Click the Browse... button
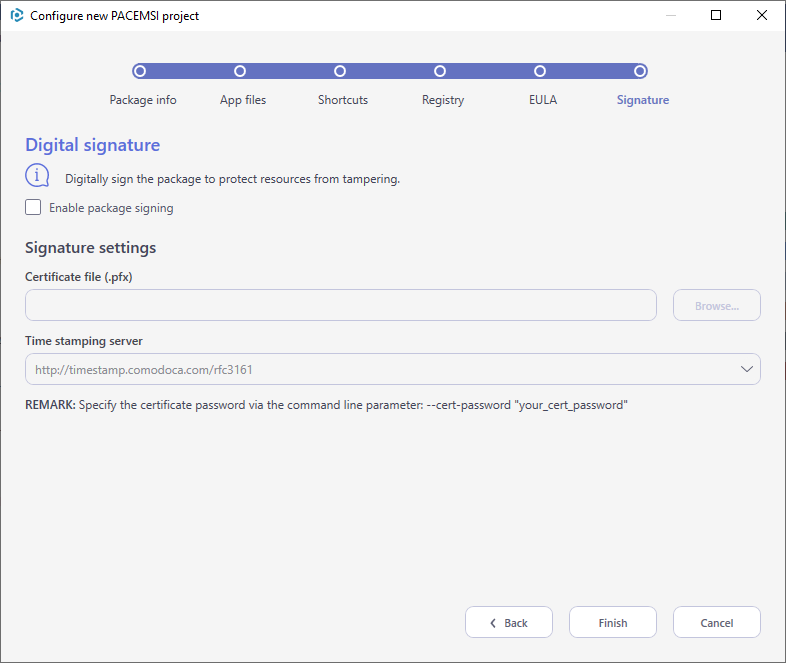This screenshot has height=663, width=786. click(717, 305)
